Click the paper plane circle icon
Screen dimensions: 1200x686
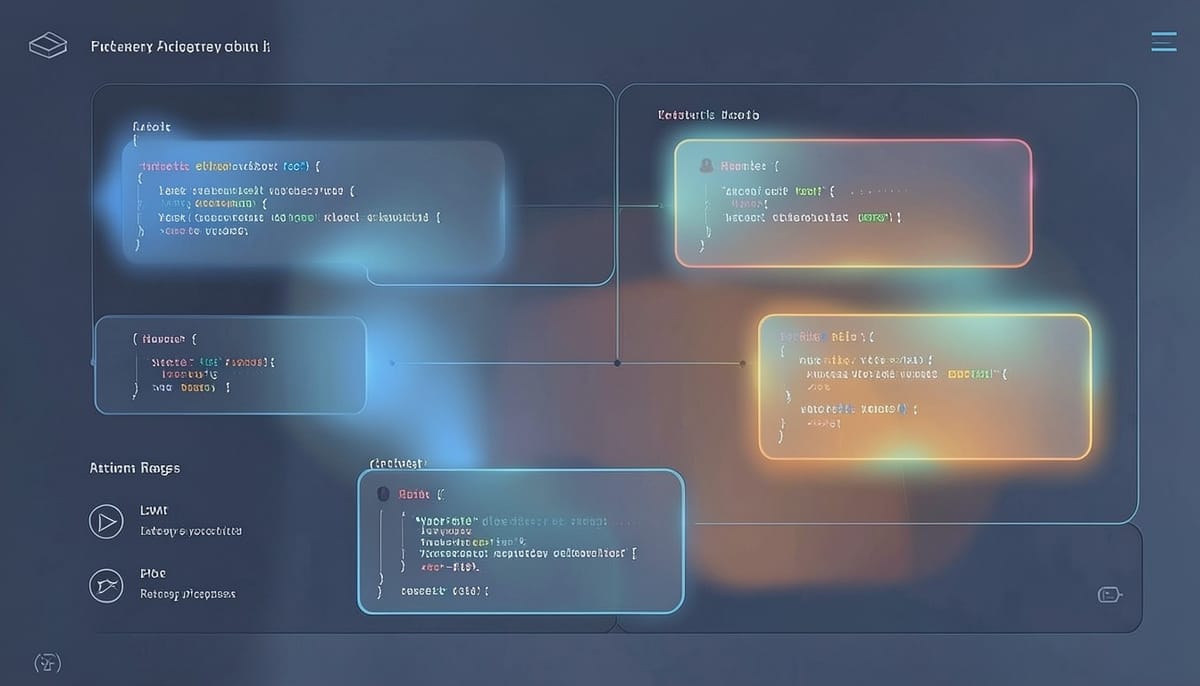coord(106,584)
